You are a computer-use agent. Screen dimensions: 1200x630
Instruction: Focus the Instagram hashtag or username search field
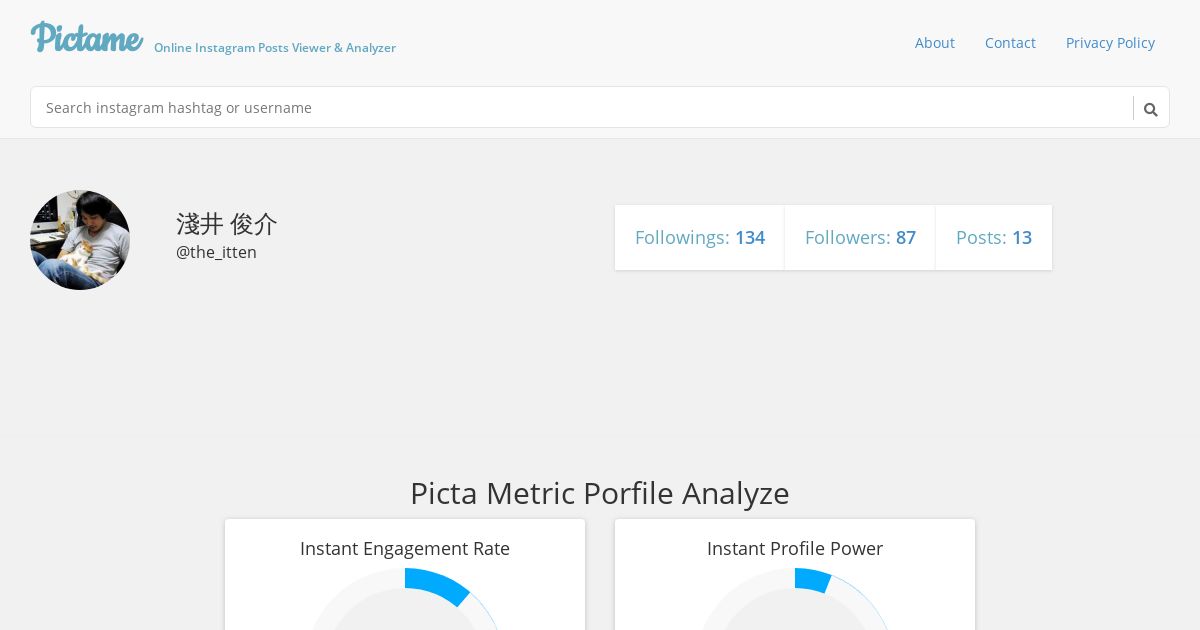coord(580,107)
